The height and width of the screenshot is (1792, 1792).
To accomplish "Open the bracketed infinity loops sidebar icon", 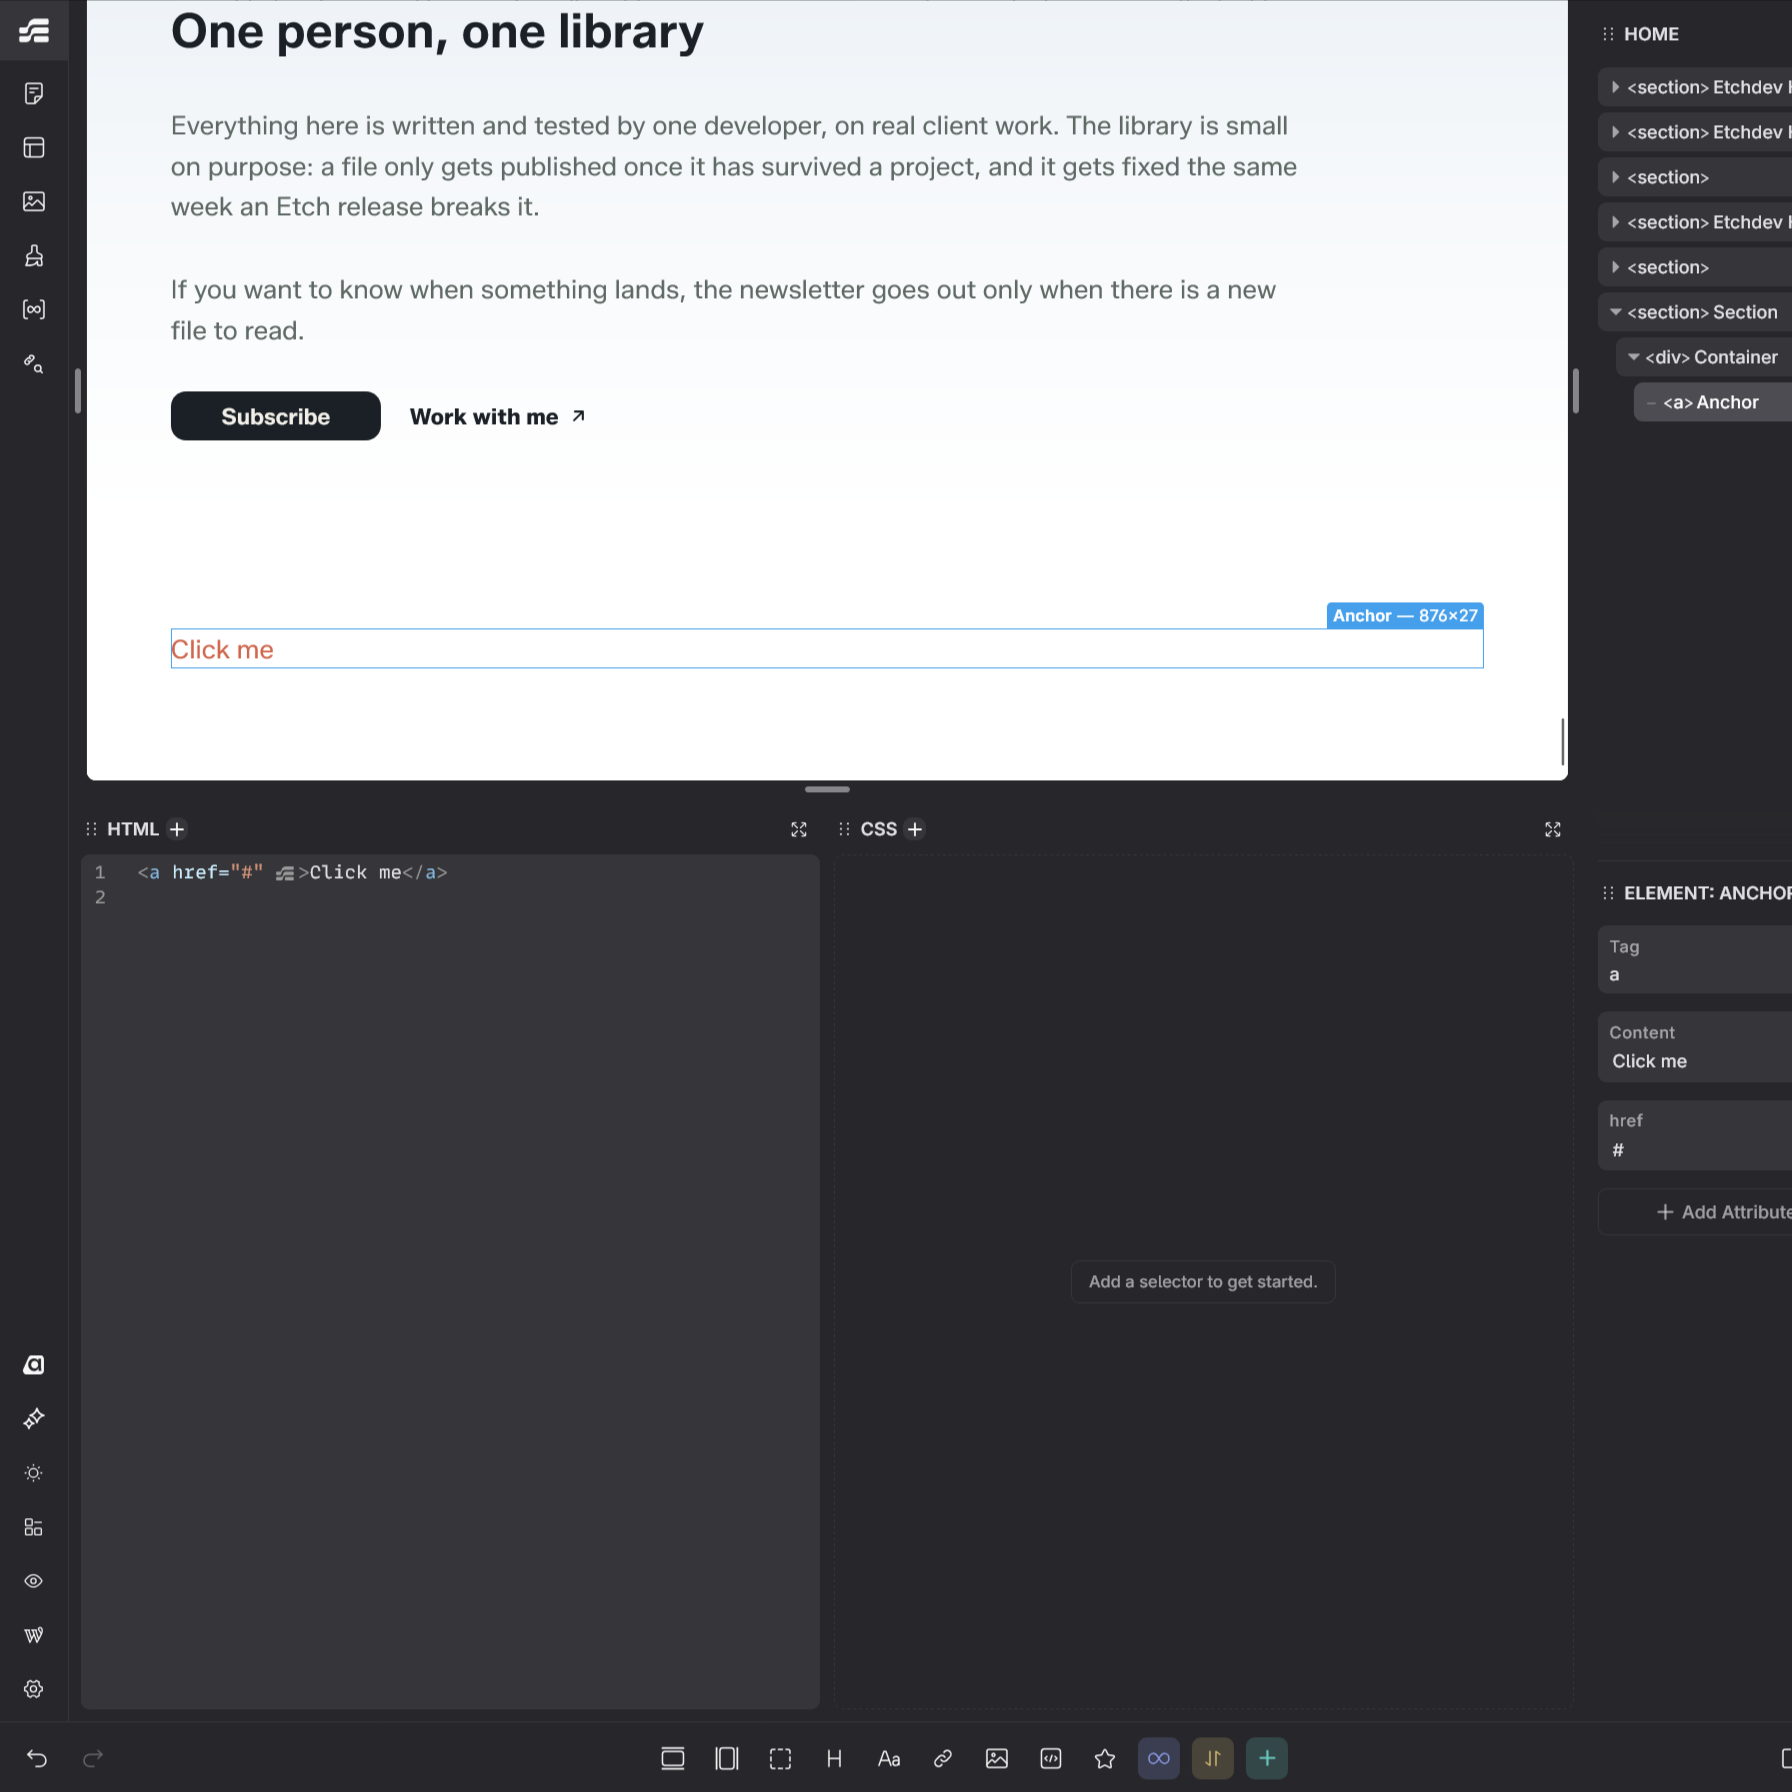I will coord(34,309).
